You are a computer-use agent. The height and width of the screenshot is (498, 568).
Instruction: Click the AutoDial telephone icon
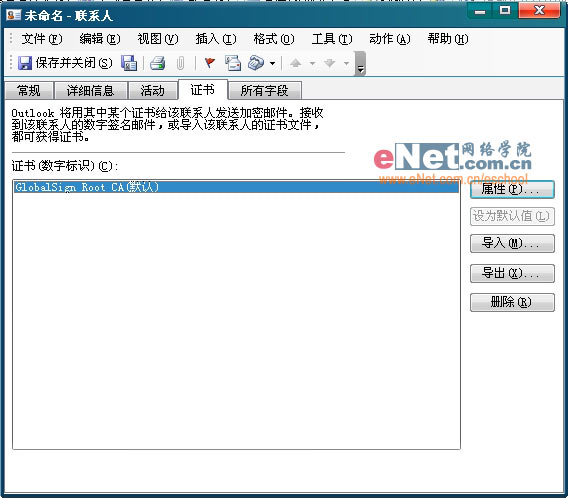click(x=256, y=63)
